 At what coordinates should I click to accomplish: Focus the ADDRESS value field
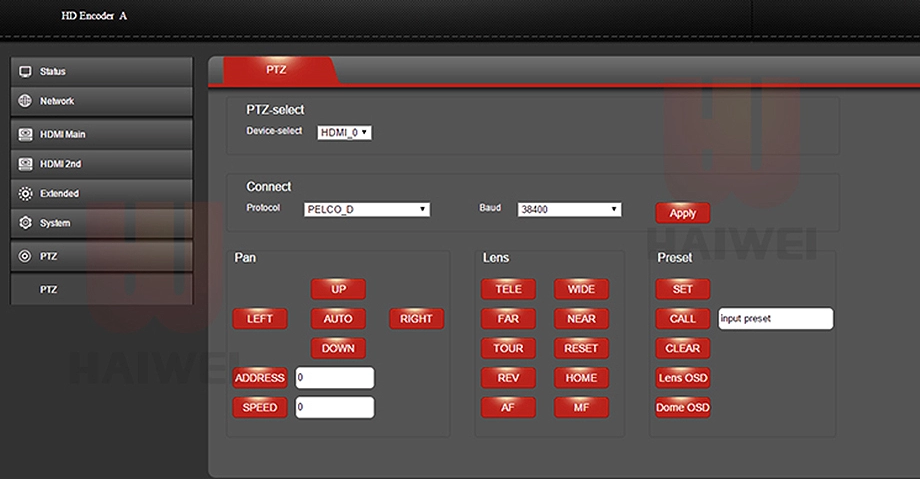[x=334, y=378]
